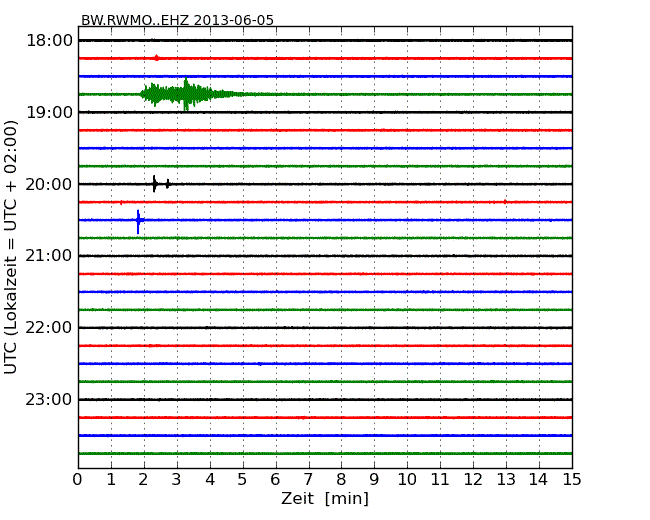The height and width of the screenshot is (520, 650).
Task: Click the smaller second black spike on 20:00 trace
Action: pos(167,184)
